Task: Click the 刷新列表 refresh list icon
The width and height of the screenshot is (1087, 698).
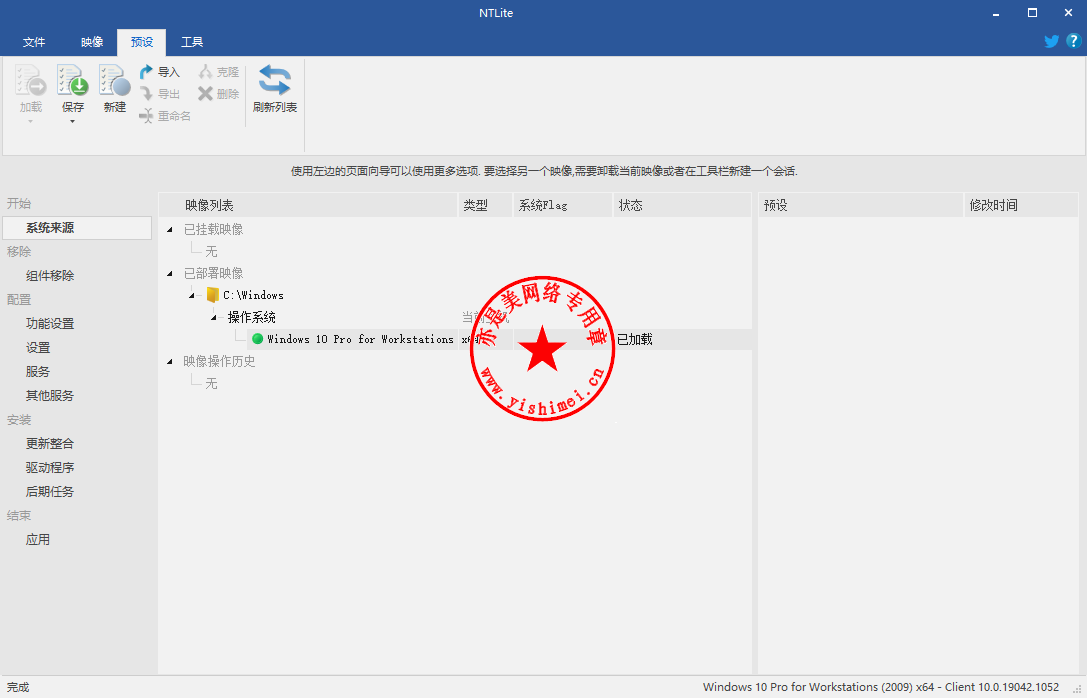Action: 275,80
